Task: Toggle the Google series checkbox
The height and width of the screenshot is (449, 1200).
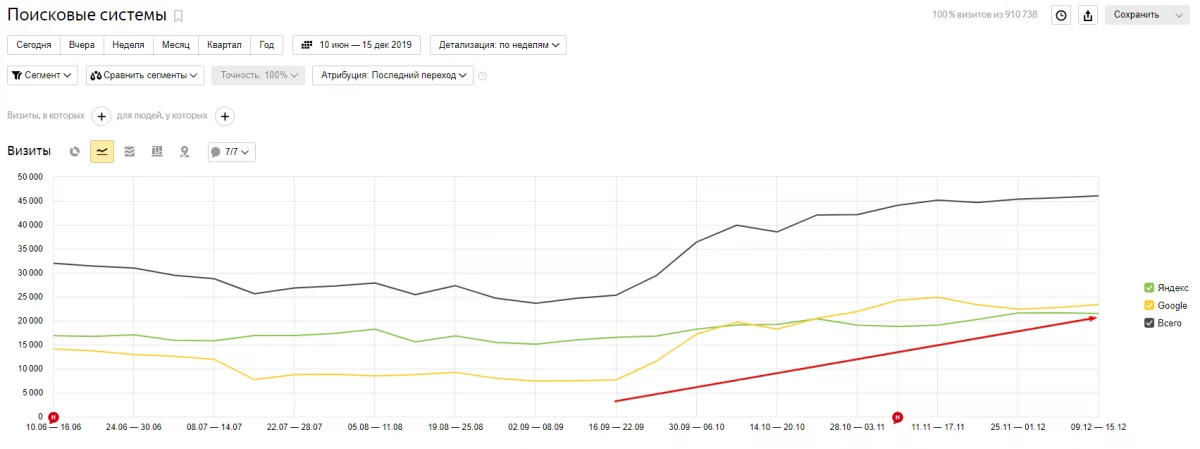Action: coord(1149,305)
